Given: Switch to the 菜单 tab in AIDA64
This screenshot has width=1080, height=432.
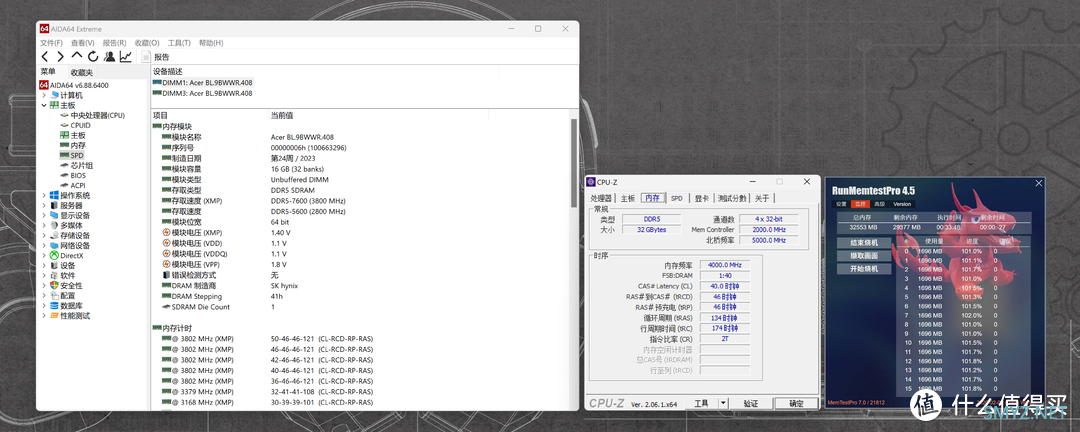Looking at the screenshot, I should [x=48, y=72].
